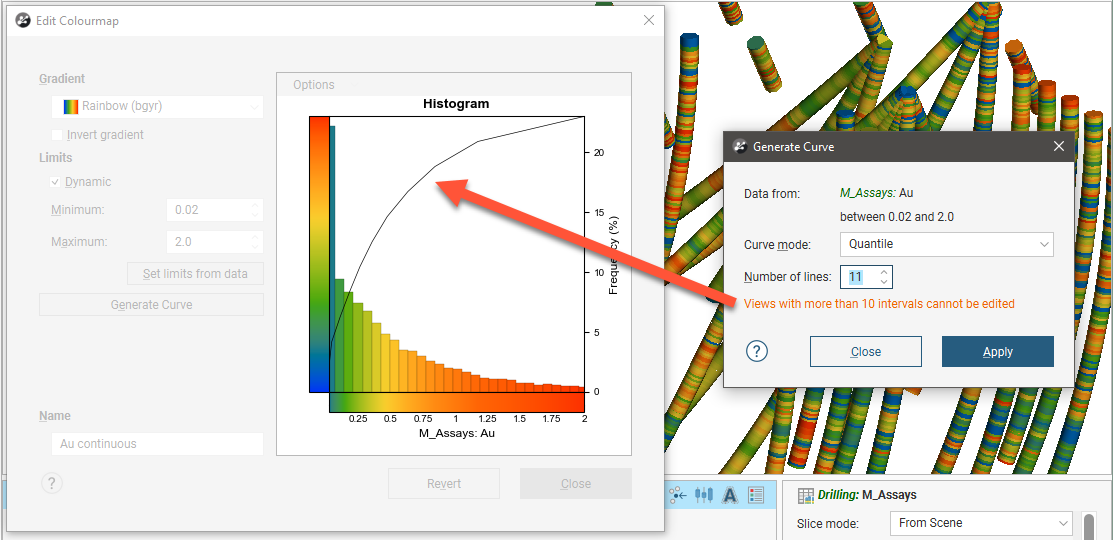1113x540 pixels.
Task: Click the scatter points arrow toolbar icon
Action: [x=679, y=494]
